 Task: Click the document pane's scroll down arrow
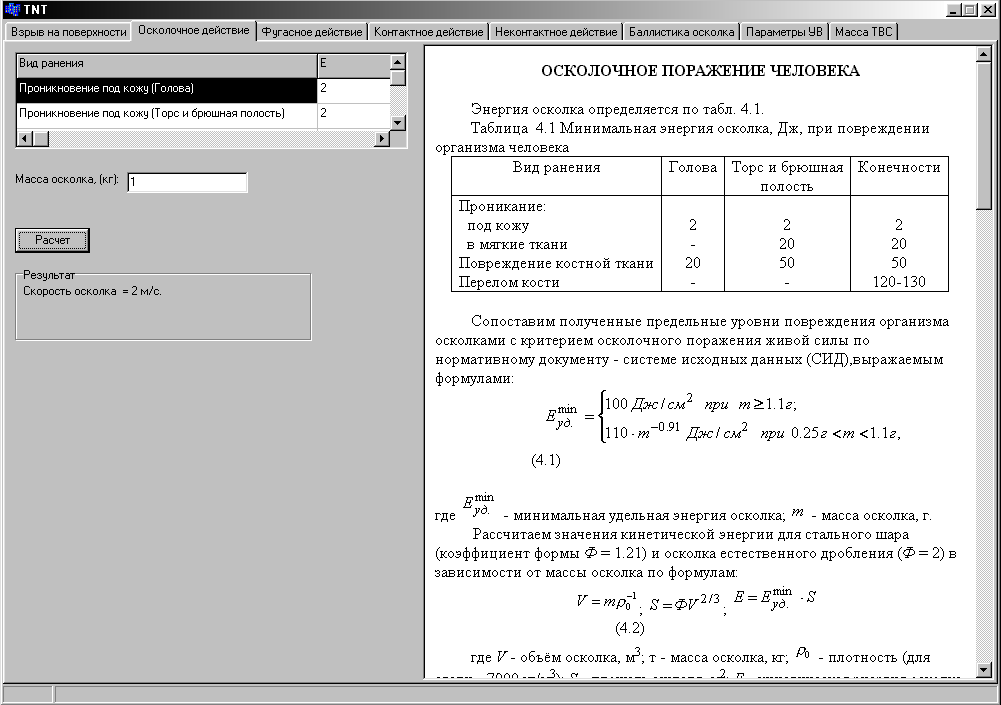(983, 670)
